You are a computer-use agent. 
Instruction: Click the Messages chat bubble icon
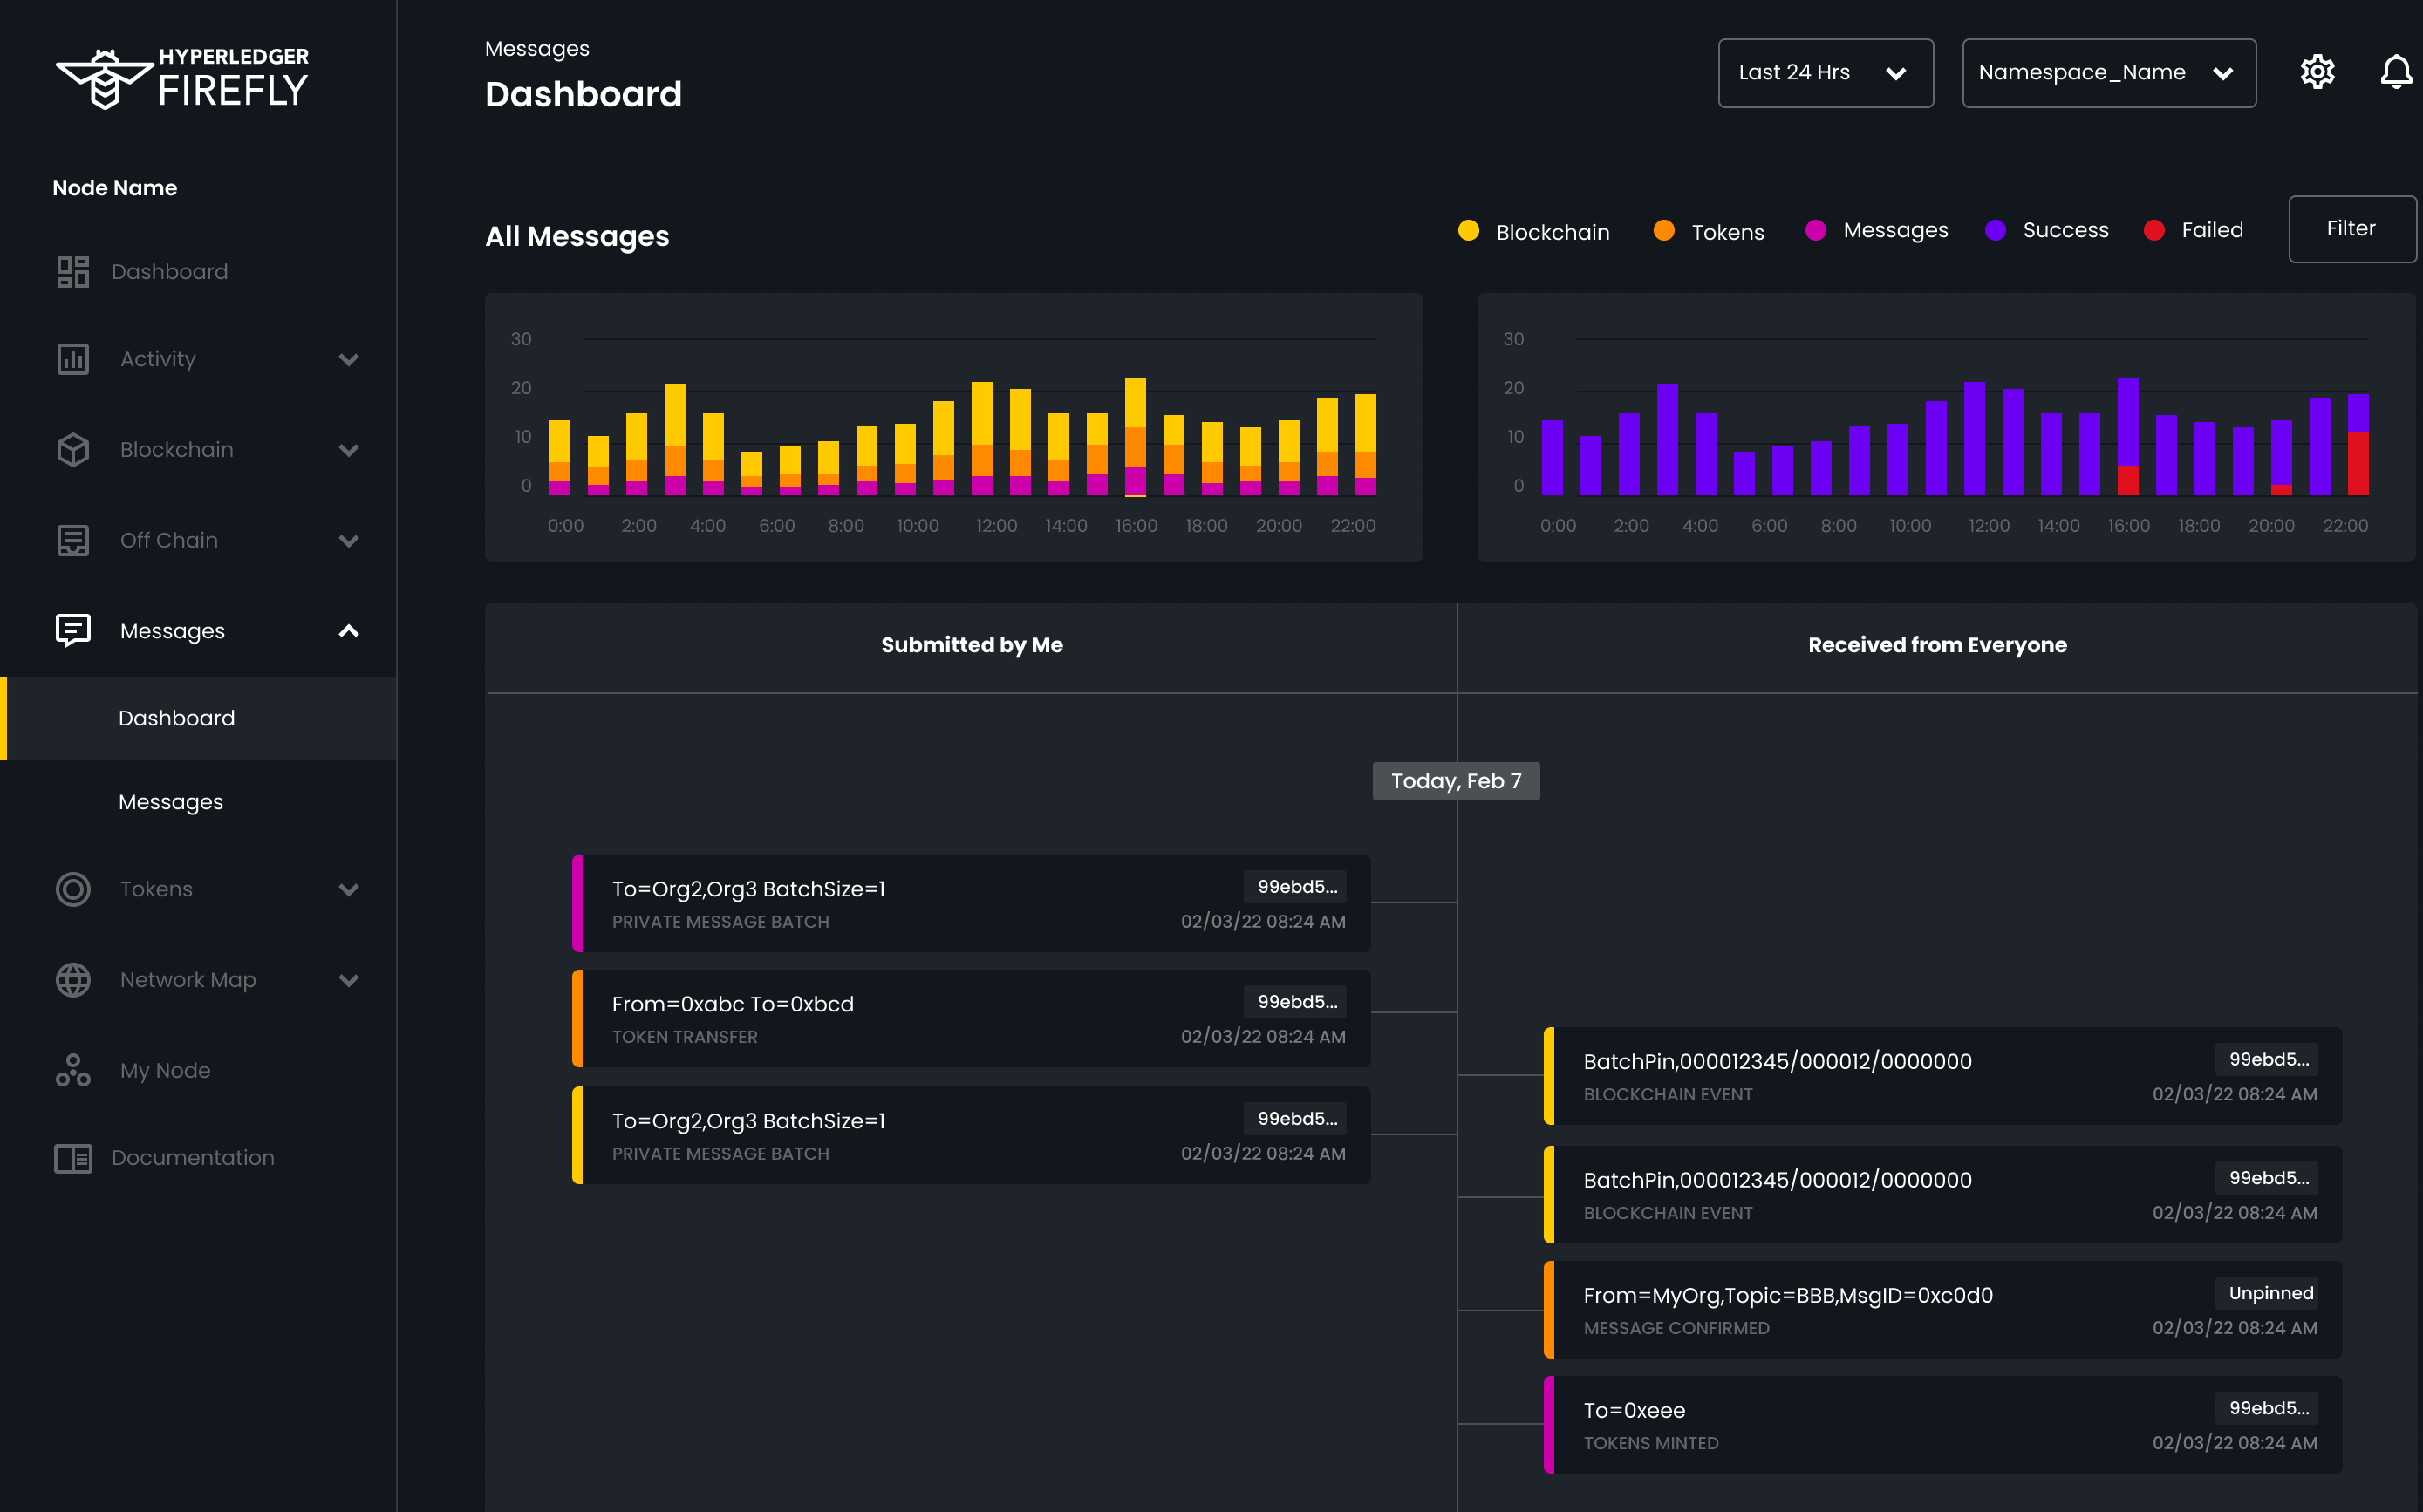73,630
